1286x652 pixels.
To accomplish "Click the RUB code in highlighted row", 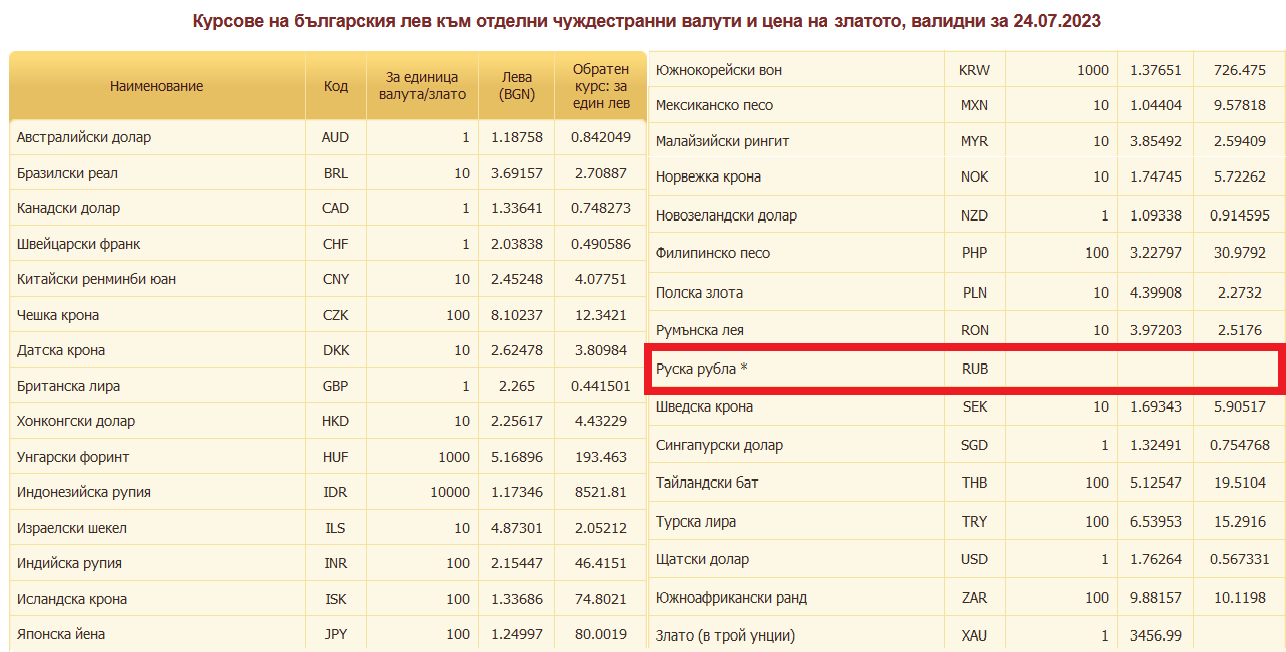I will tap(973, 369).
